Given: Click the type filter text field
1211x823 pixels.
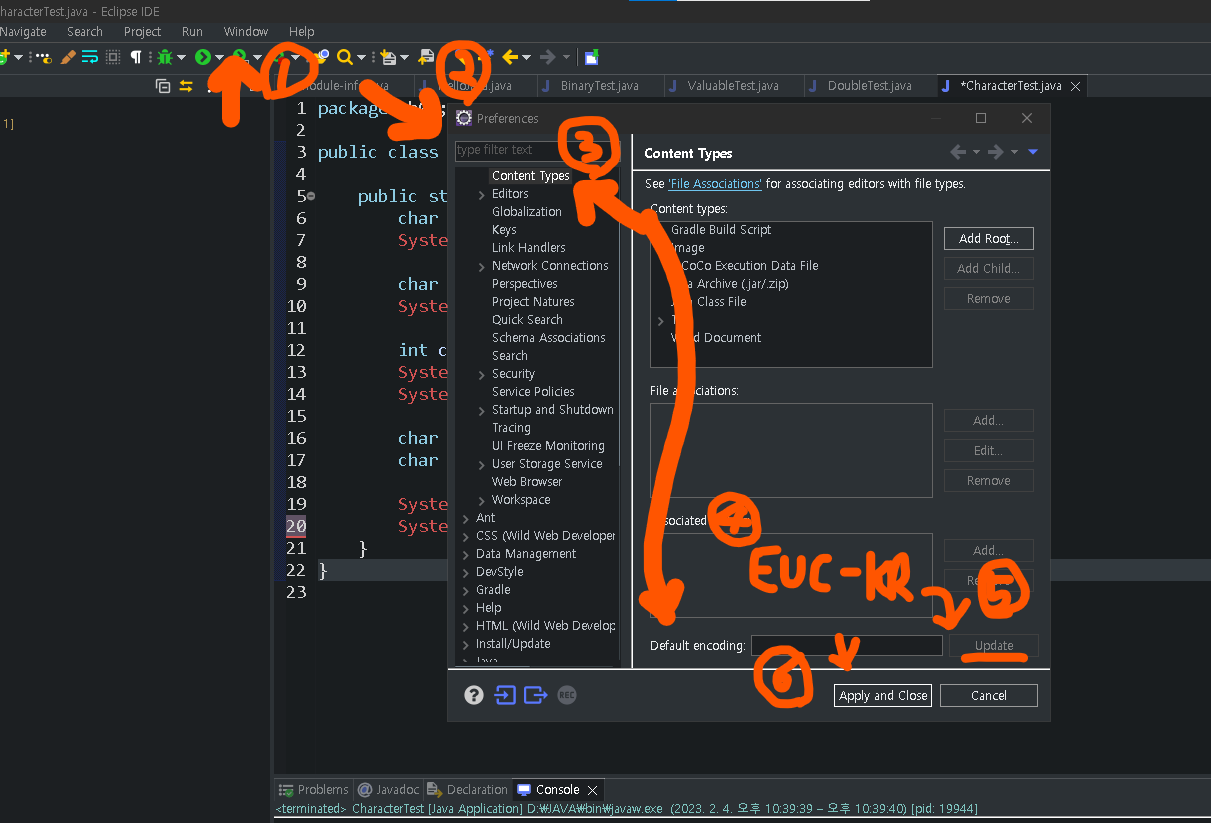Looking at the screenshot, I should pos(536,150).
